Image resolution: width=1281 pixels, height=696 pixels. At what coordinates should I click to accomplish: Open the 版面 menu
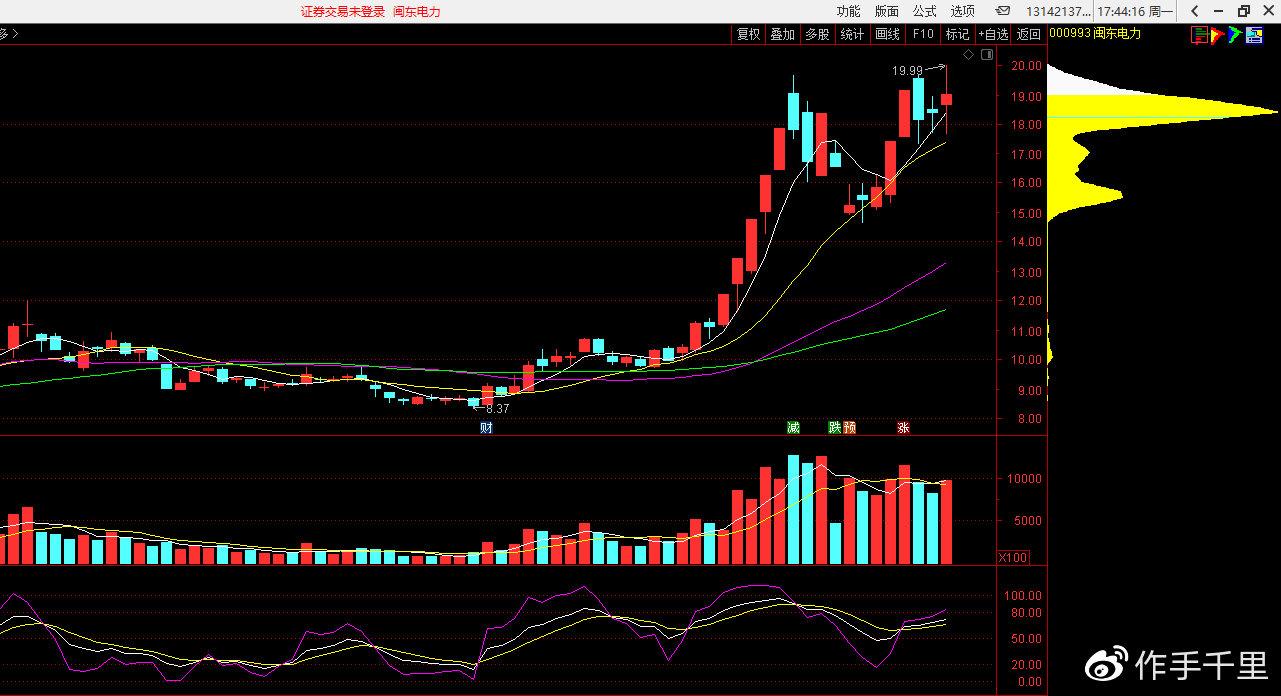886,11
